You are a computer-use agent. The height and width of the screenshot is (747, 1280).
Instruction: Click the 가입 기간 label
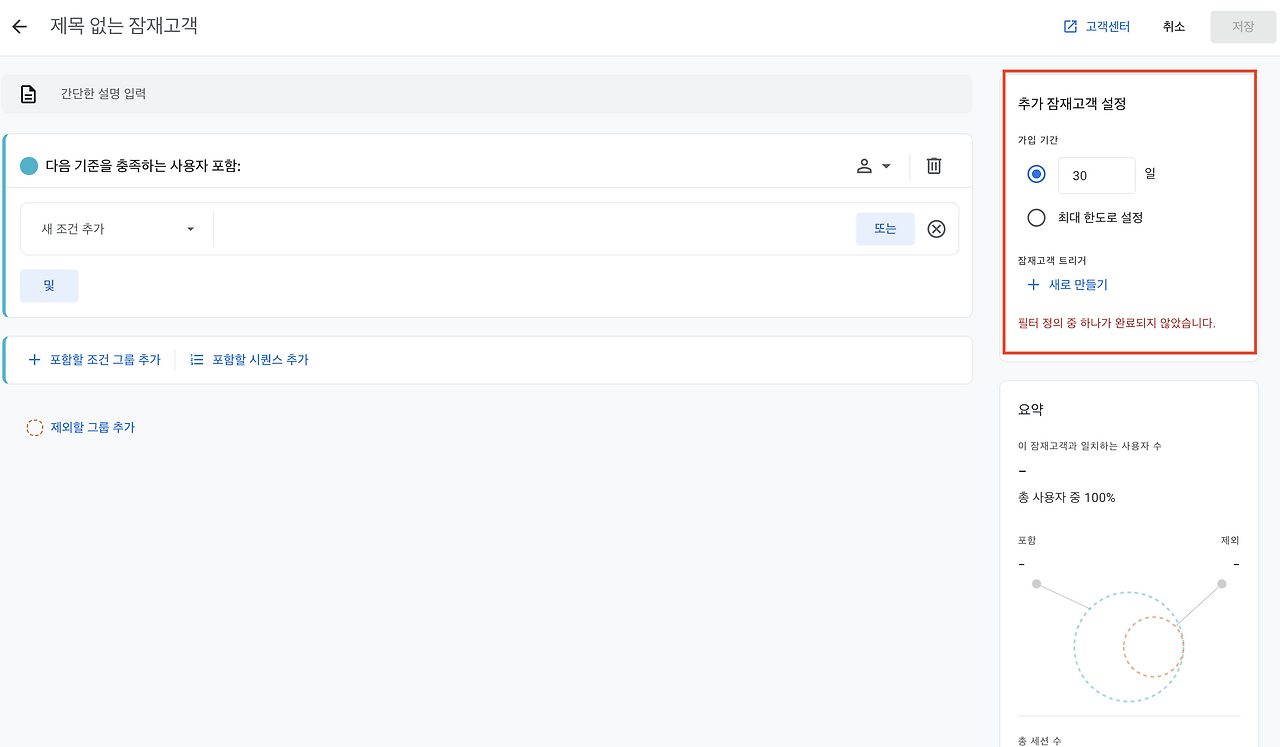(1037, 140)
